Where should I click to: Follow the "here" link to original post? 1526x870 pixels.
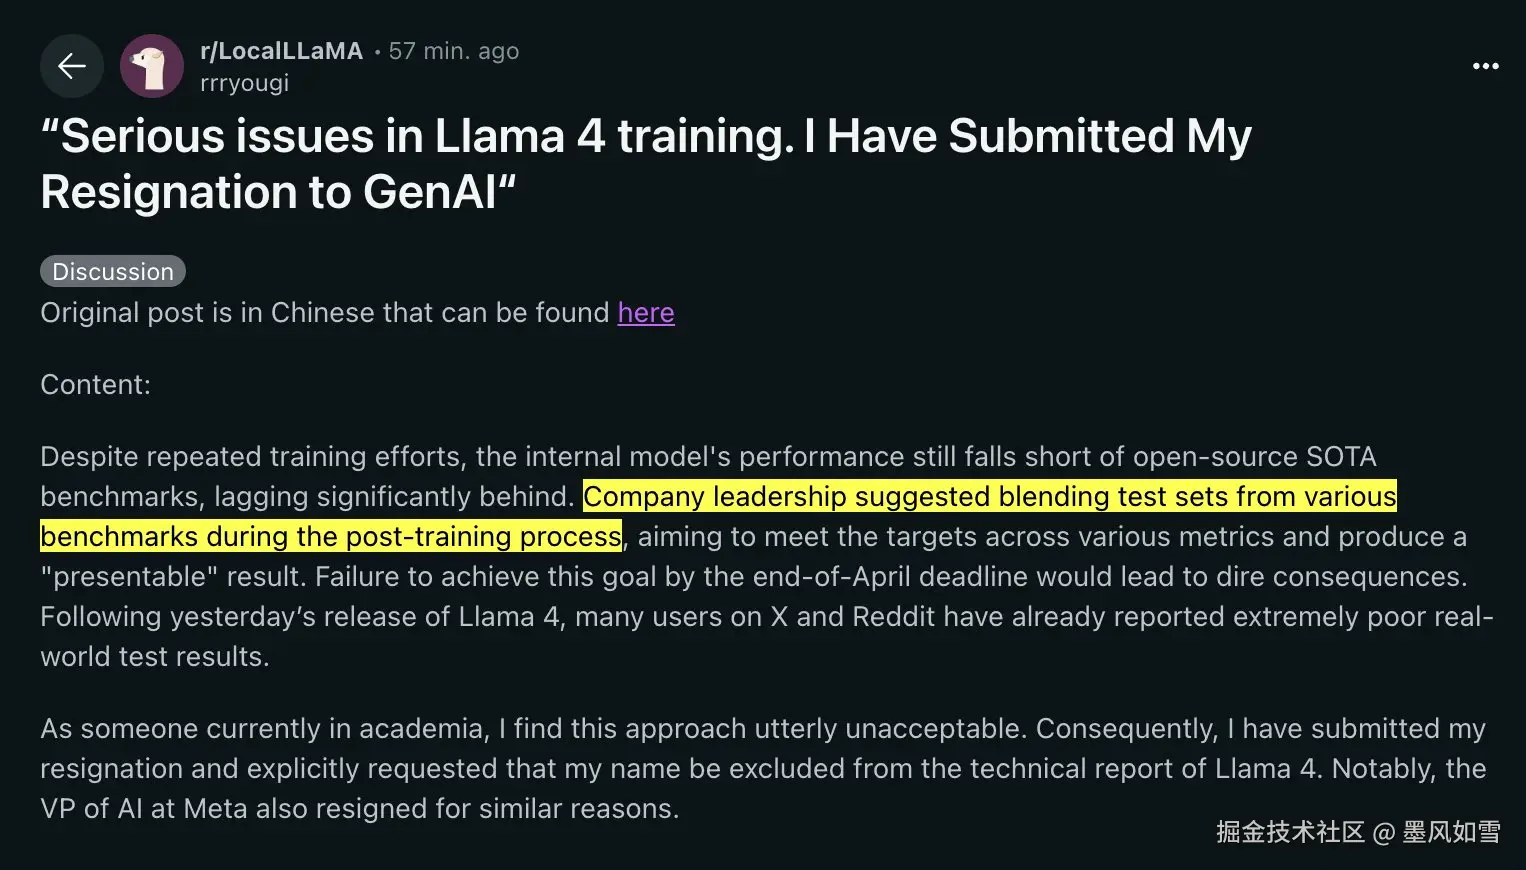(646, 313)
